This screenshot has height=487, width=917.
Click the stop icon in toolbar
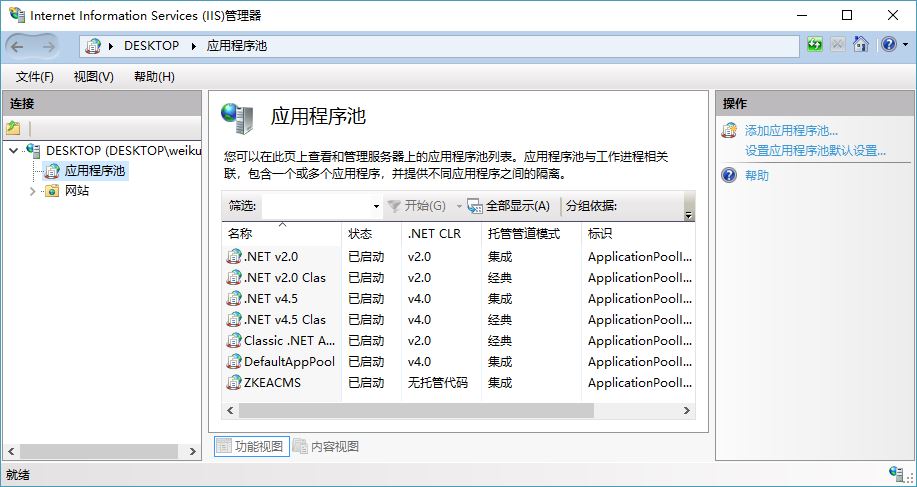837,44
